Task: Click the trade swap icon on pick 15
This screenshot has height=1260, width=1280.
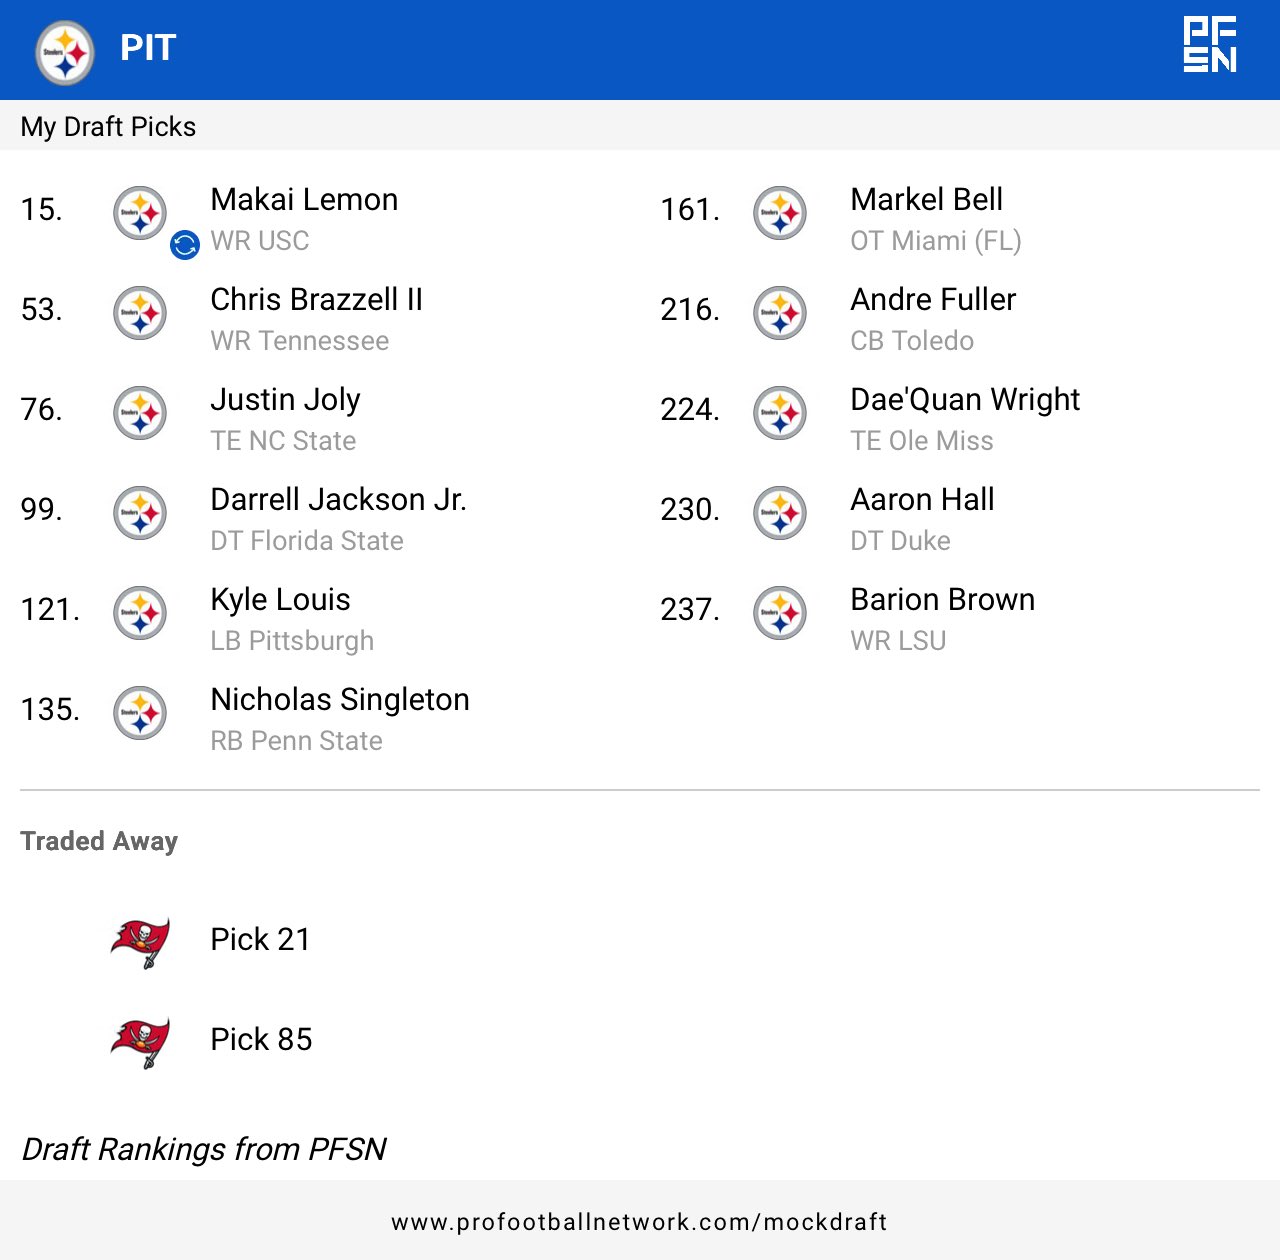Action: tap(185, 244)
